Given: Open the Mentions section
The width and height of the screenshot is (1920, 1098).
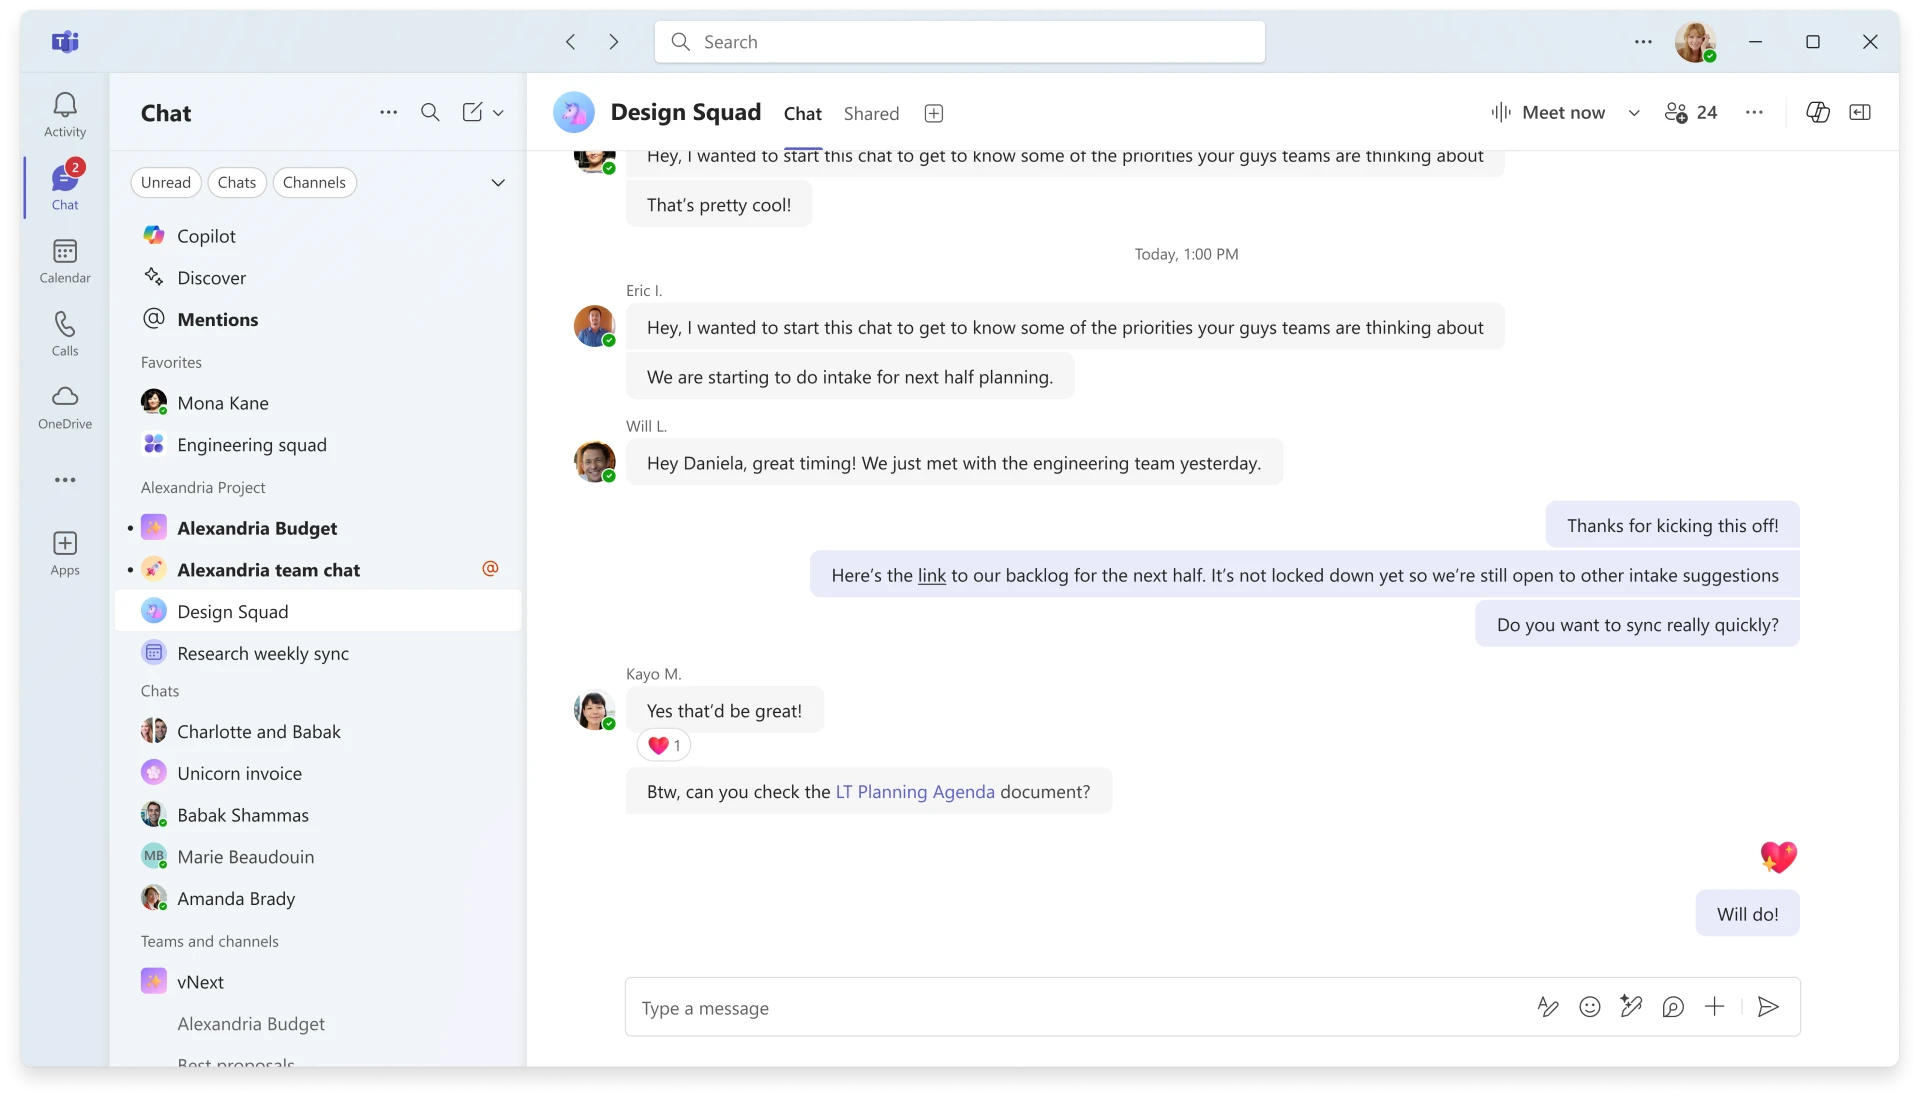Looking at the screenshot, I should (x=218, y=318).
